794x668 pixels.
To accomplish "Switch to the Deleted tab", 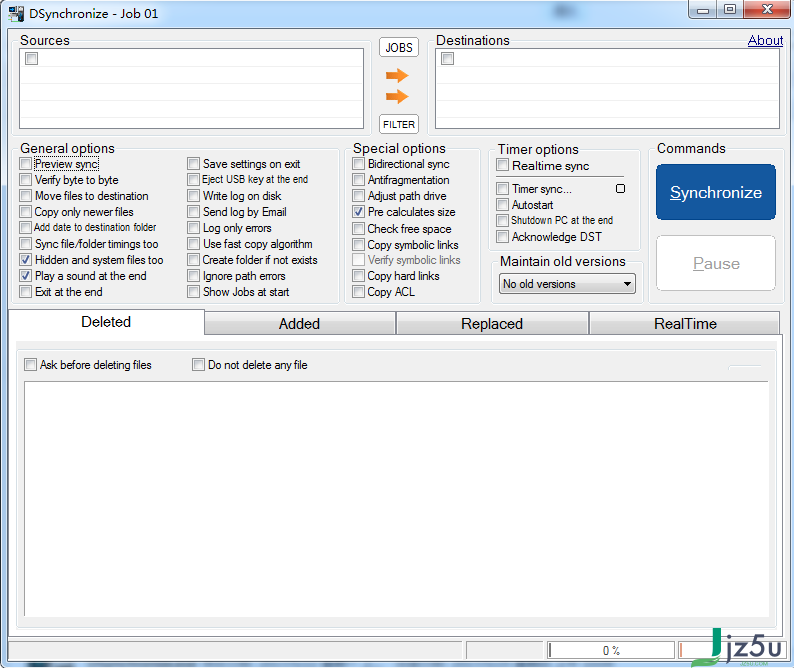I will [x=106, y=322].
